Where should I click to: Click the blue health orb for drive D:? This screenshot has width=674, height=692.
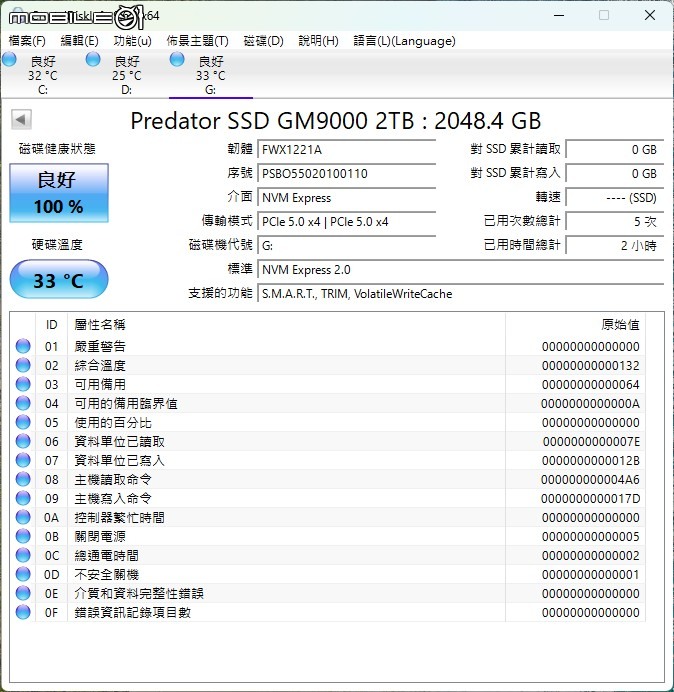pyautogui.click(x=93, y=60)
